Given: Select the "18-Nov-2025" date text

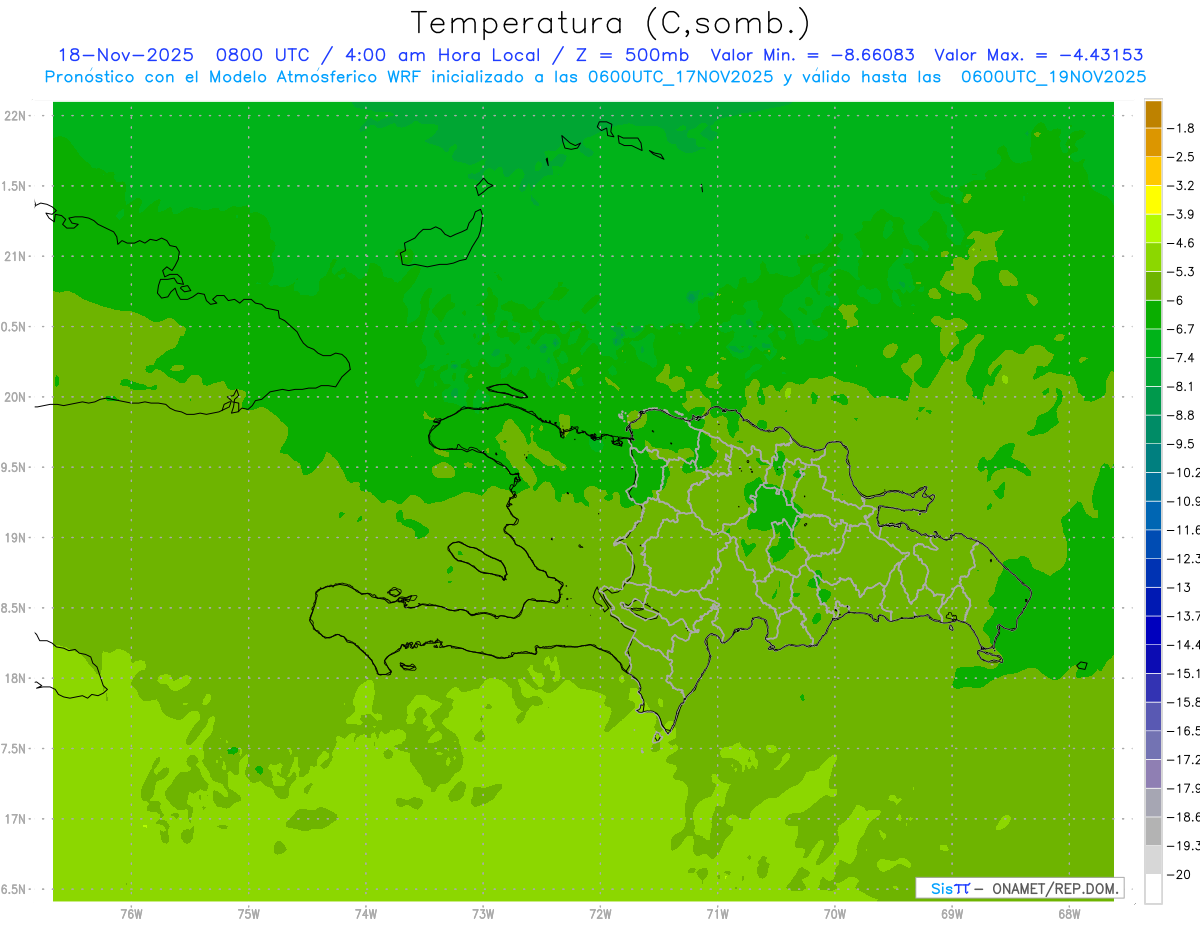Looking at the screenshot, I should [124, 55].
